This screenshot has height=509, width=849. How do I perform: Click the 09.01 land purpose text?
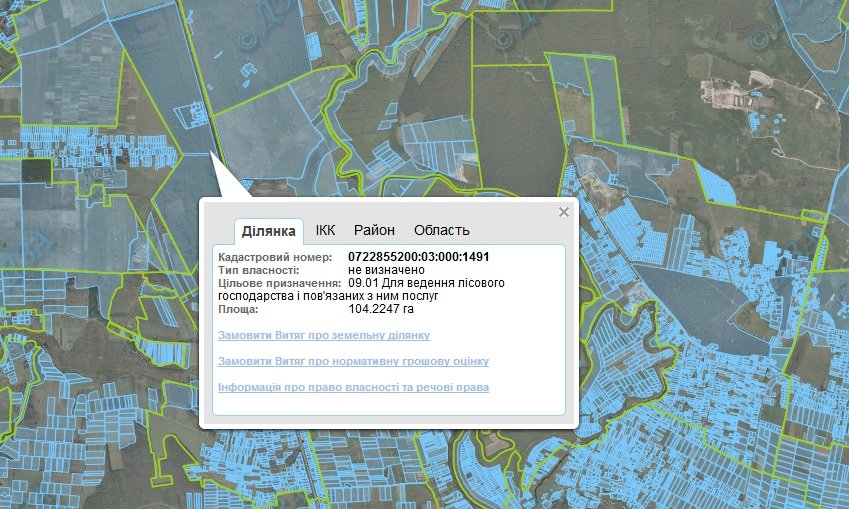pos(426,283)
